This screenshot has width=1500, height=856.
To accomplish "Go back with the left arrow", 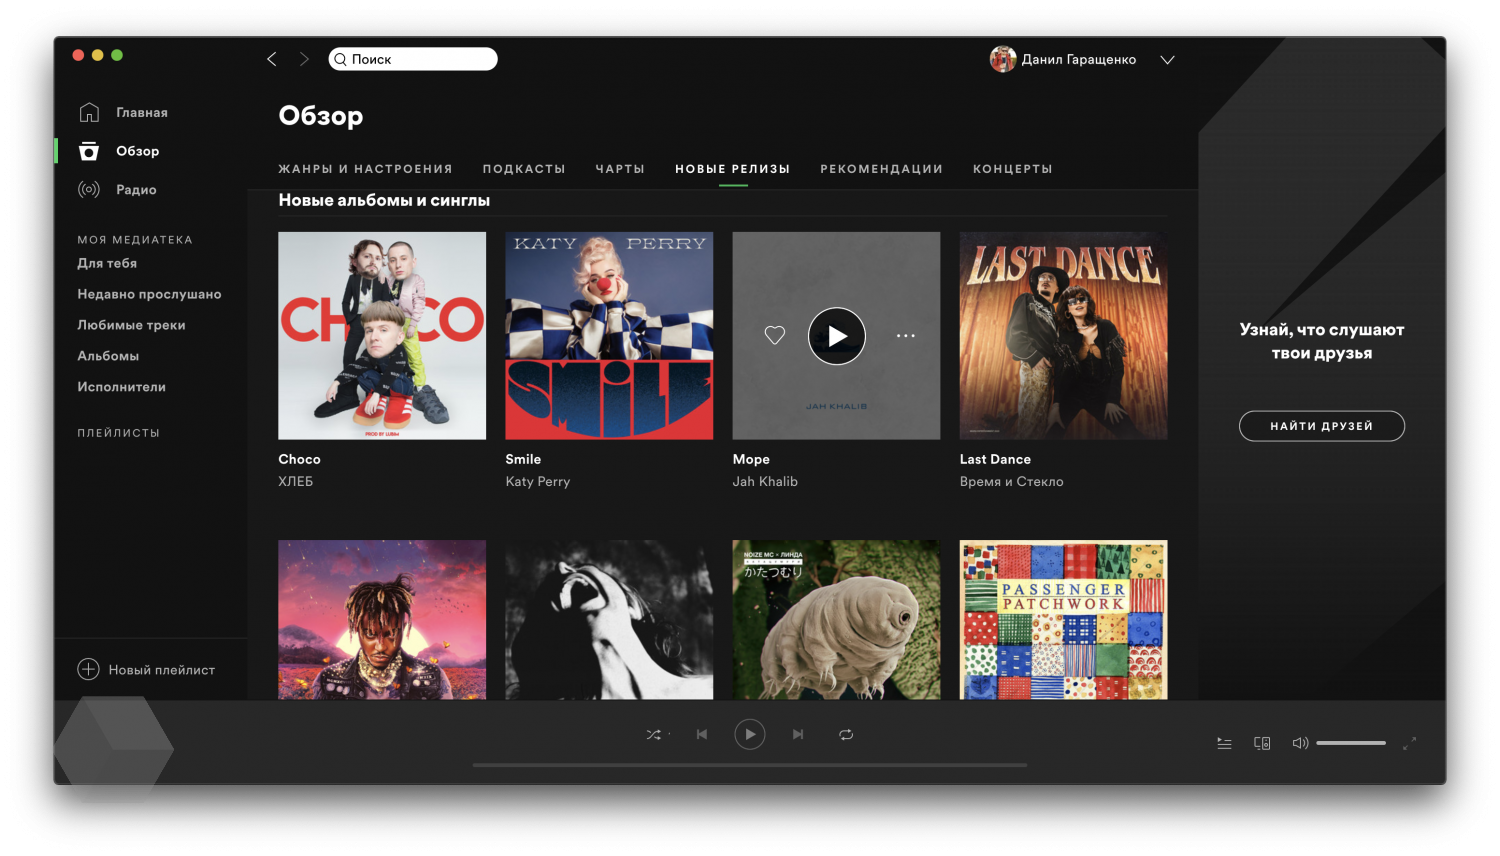I will point(271,59).
